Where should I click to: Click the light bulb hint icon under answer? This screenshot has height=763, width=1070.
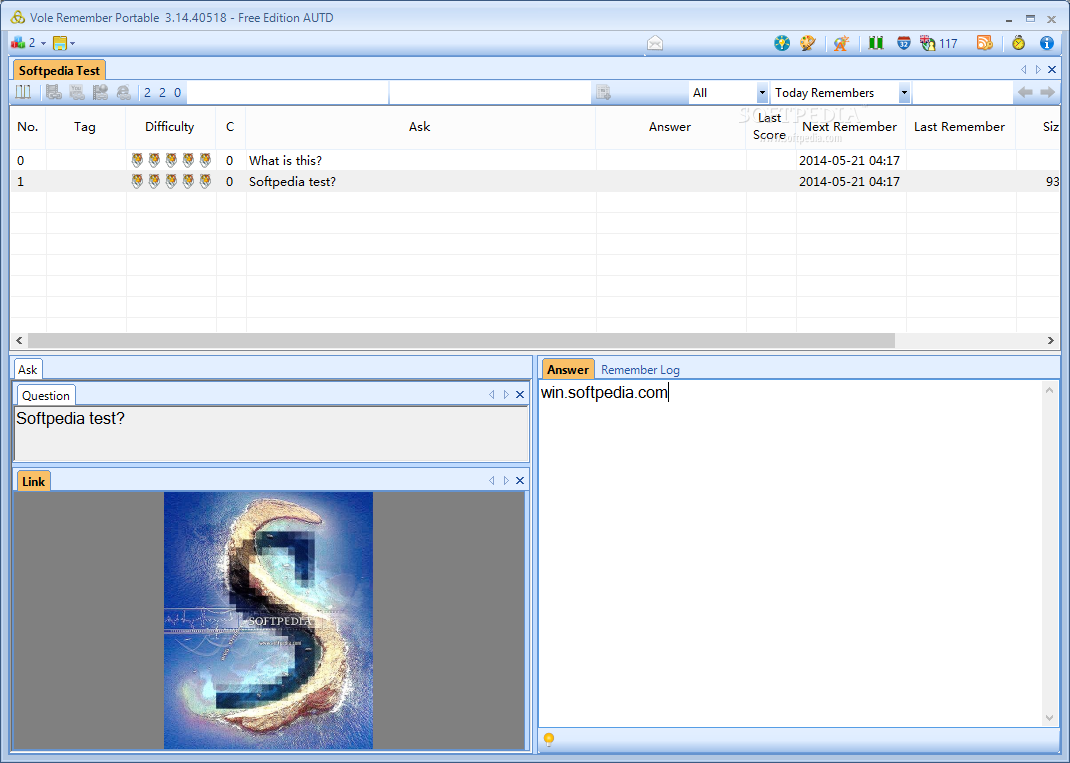[549, 739]
